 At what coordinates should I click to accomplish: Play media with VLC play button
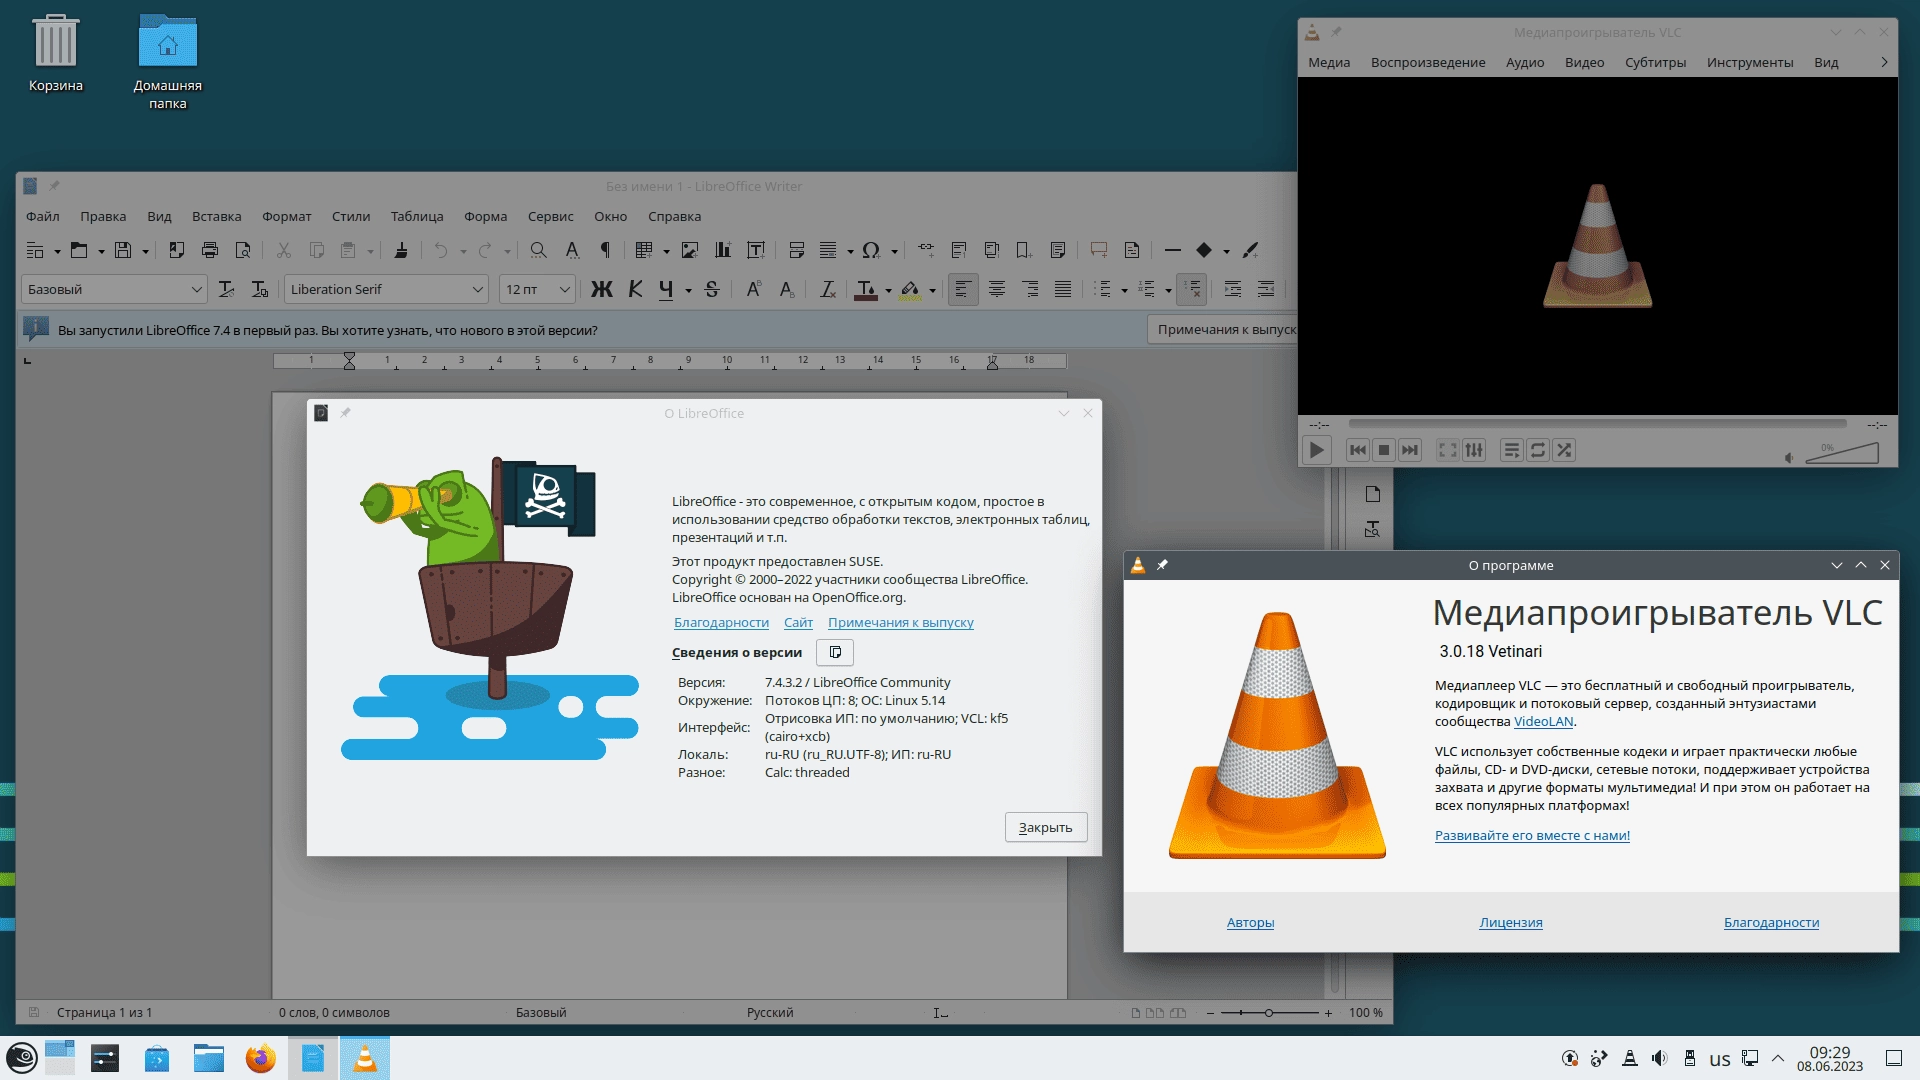1316,450
